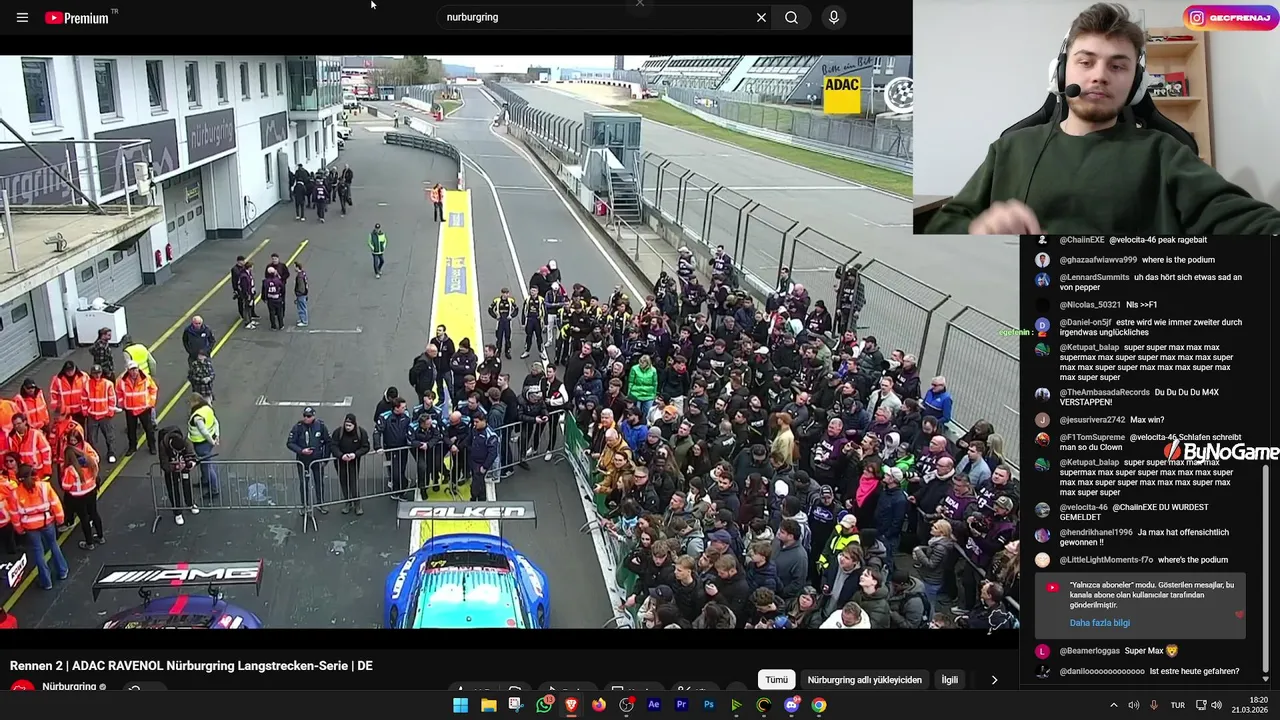1280x720 pixels.
Task: Click video title "Rennen 2 | ADAC RAVENOL"
Action: tap(191, 666)
